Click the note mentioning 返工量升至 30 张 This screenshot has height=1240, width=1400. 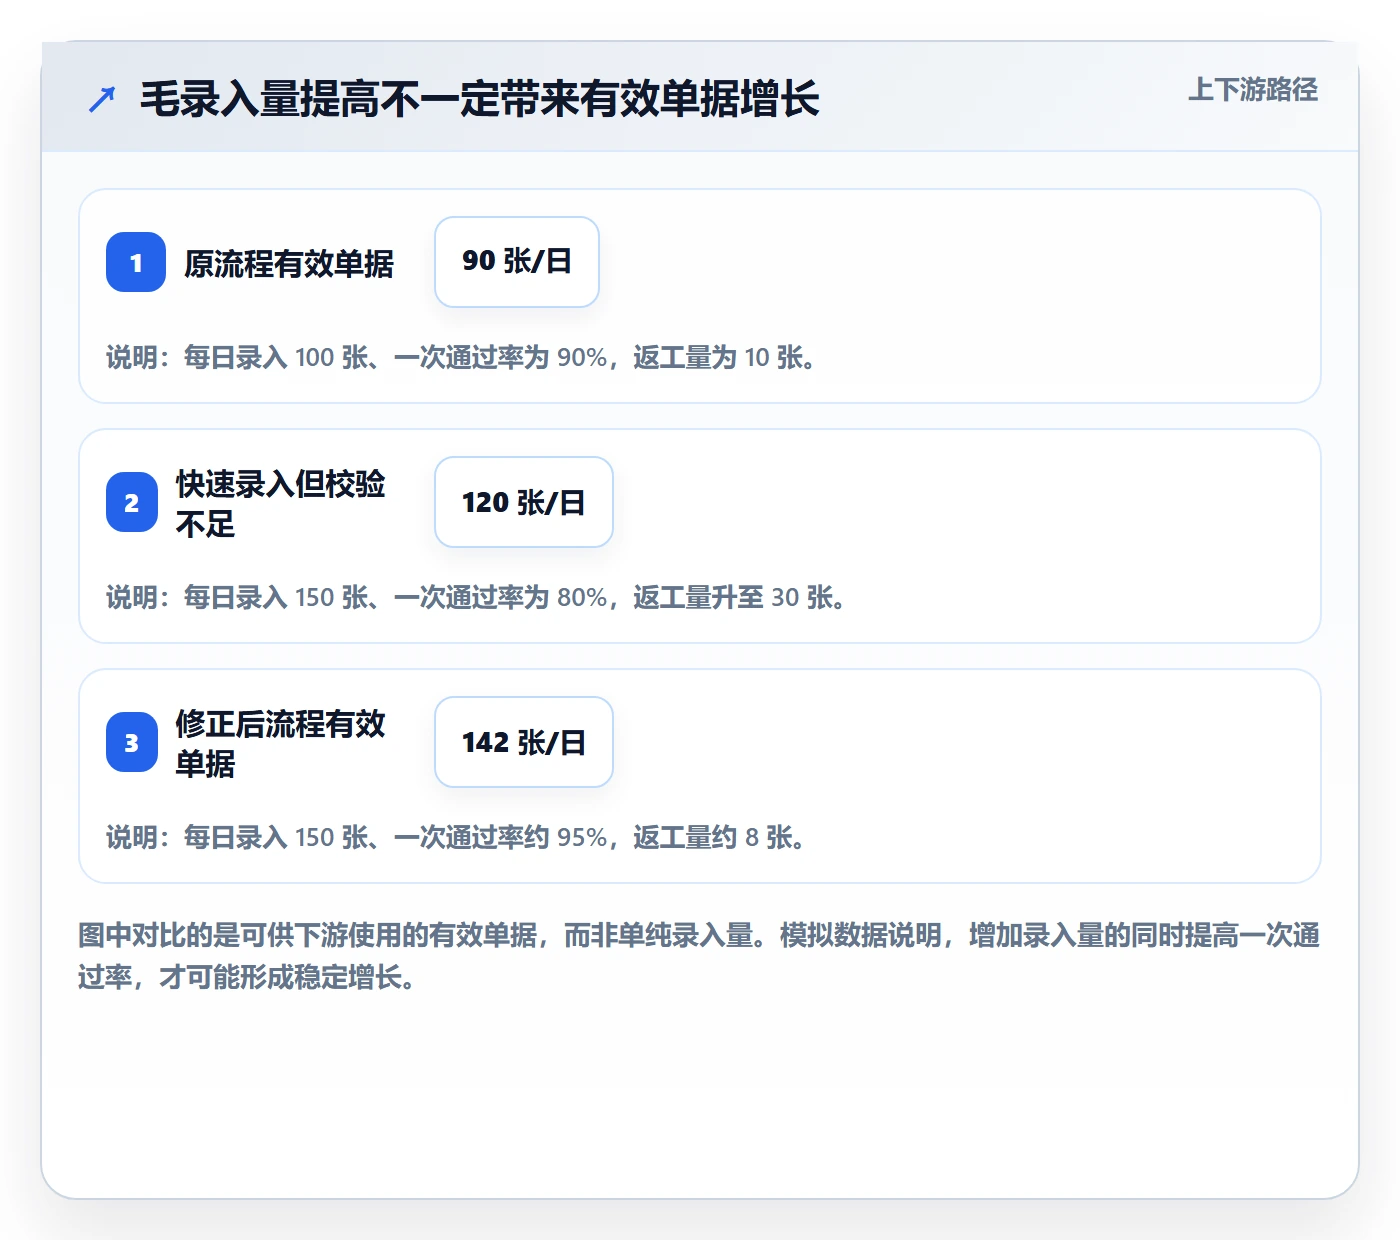pyautogui.click(x=477, y=597)
